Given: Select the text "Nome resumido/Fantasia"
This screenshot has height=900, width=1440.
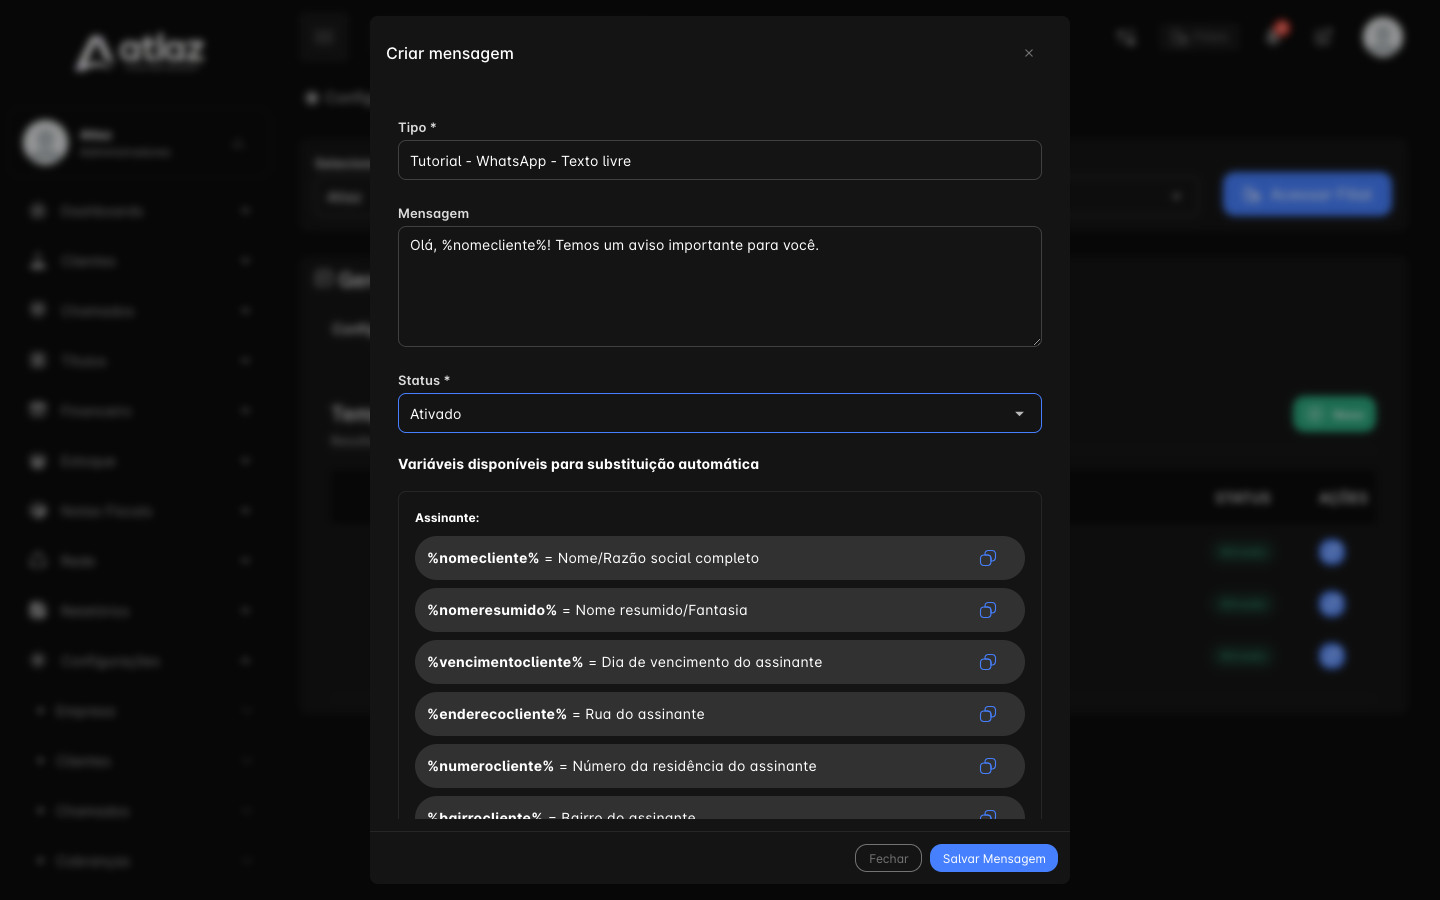Looking at the screenshot, I should [x=661, y=610].
